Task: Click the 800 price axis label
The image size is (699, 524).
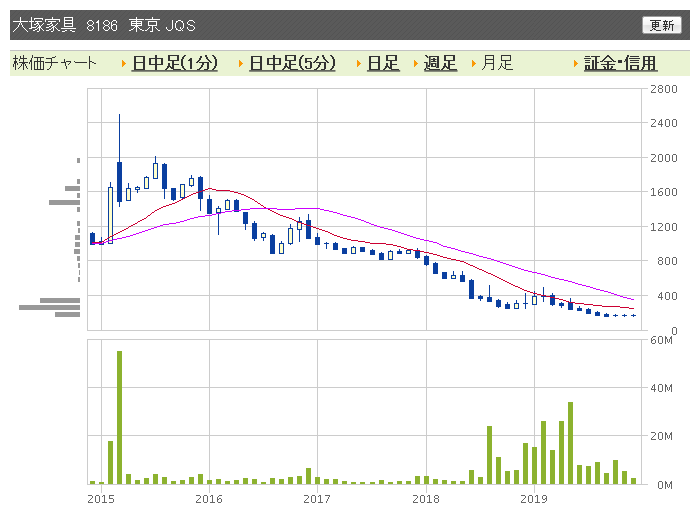Action: [667, 261]
